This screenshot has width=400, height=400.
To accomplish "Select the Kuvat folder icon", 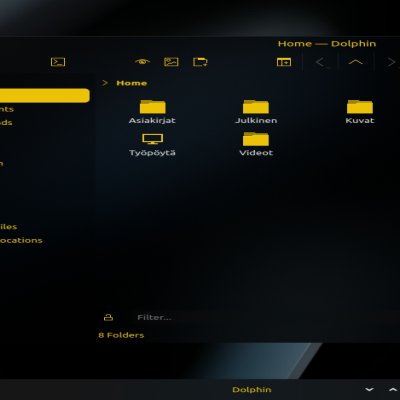I will coord(360,107).
